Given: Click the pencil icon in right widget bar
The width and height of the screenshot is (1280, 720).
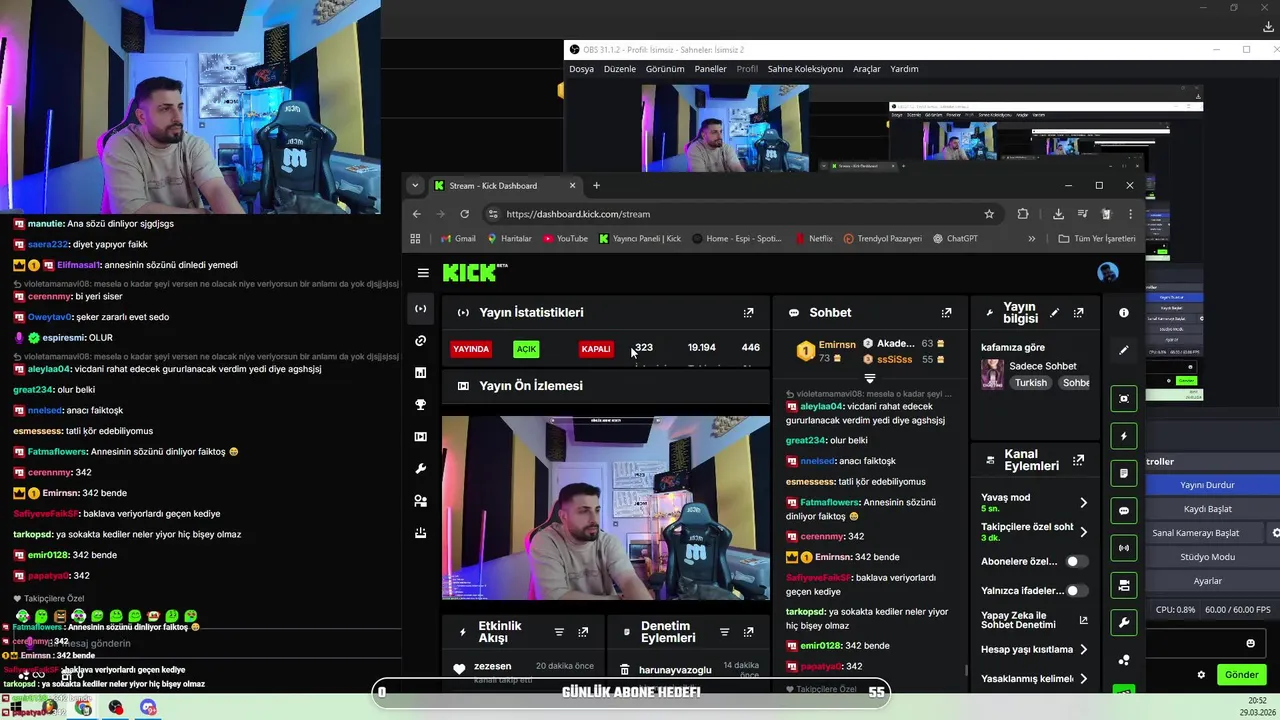Looking at the screenshot, I should pos(1124,350).
